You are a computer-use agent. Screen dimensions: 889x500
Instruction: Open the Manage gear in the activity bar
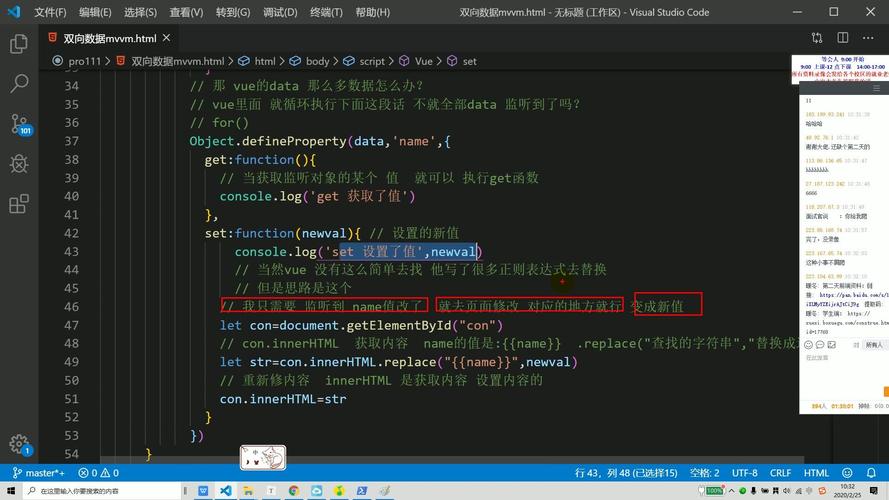19,444
